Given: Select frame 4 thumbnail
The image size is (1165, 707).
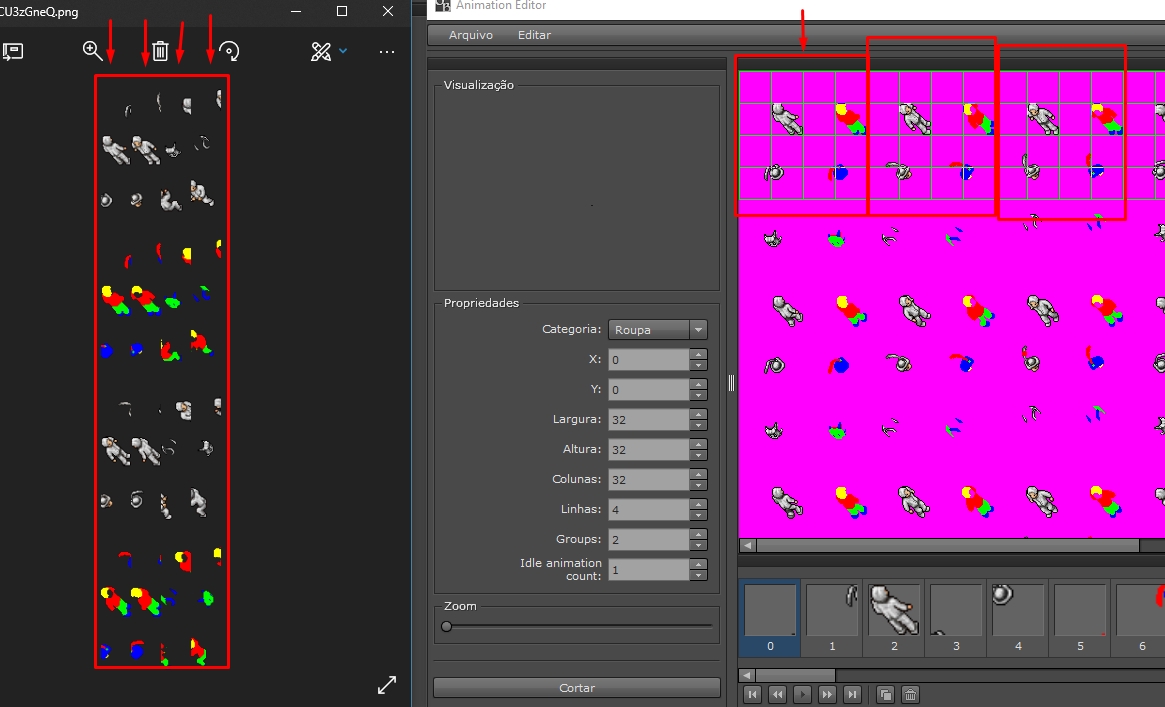Looking at the screenshot, I should (x=1018, y=618).
